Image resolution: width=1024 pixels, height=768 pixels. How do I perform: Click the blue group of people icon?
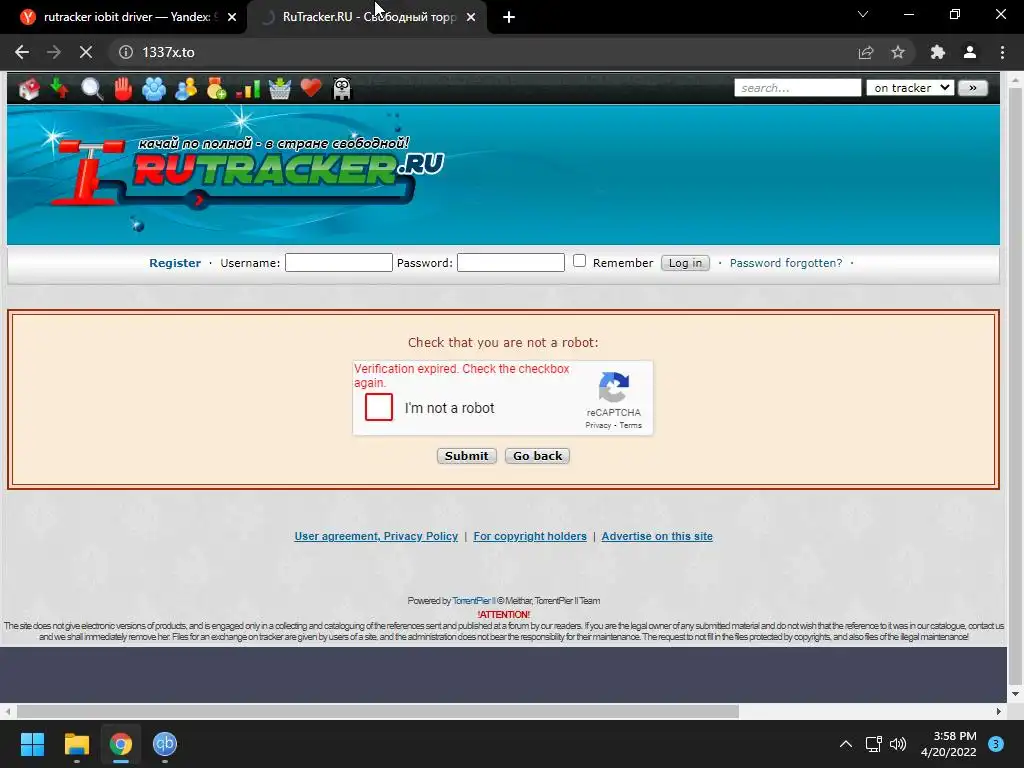[154, 88]
